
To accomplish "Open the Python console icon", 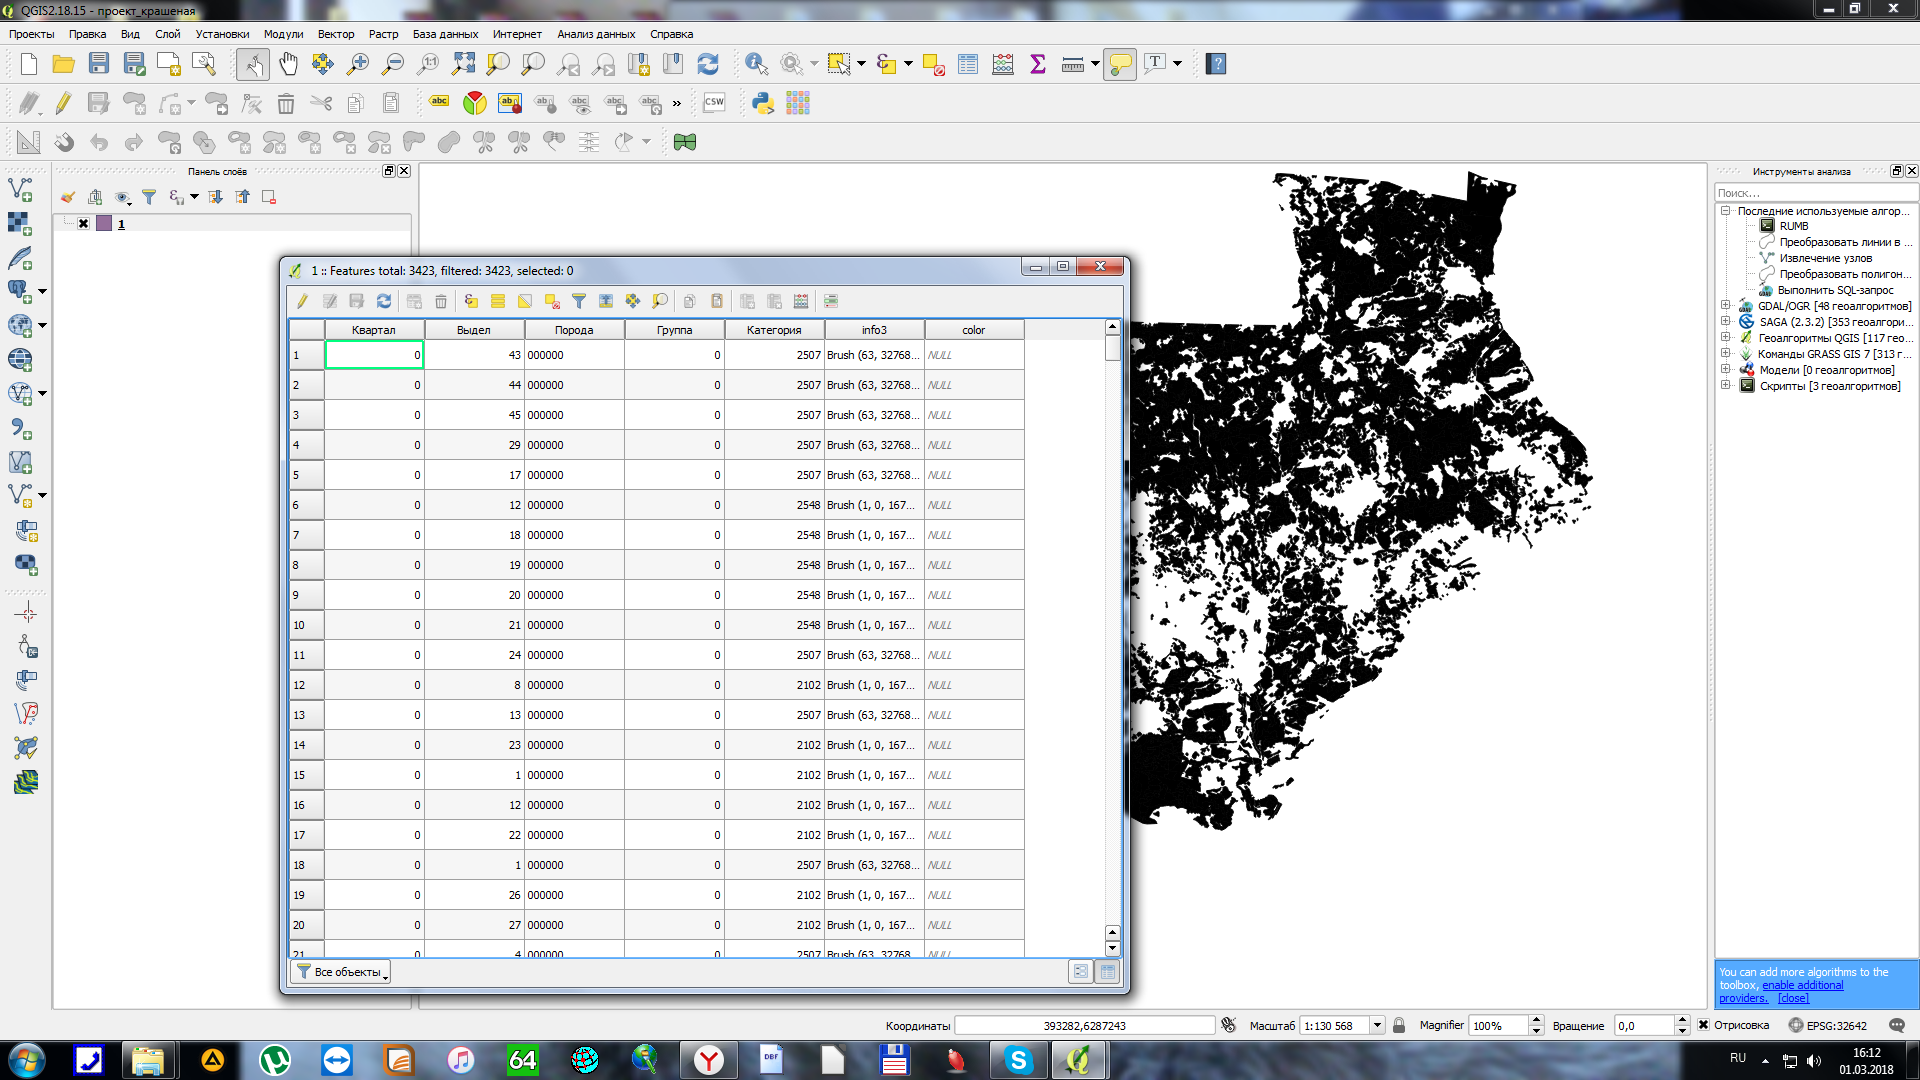I will click(x=763, y=103).
